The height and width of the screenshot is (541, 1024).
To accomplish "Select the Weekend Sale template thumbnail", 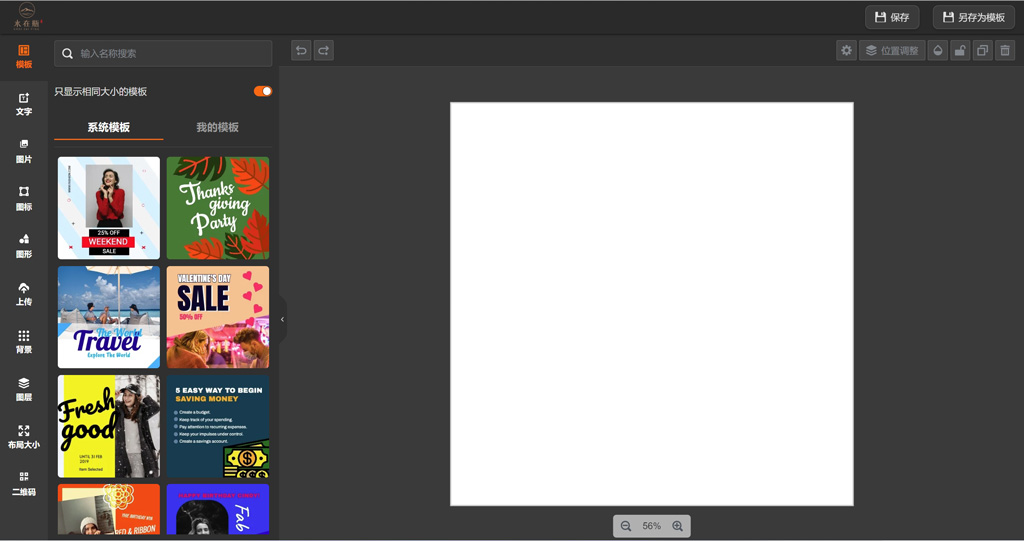I will tap(108, 208).
